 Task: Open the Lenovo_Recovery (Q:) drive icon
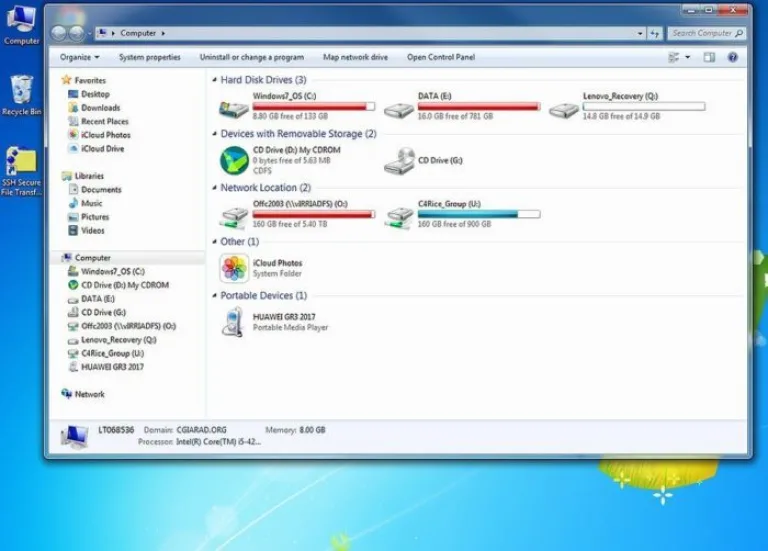(x=564, y=110)
